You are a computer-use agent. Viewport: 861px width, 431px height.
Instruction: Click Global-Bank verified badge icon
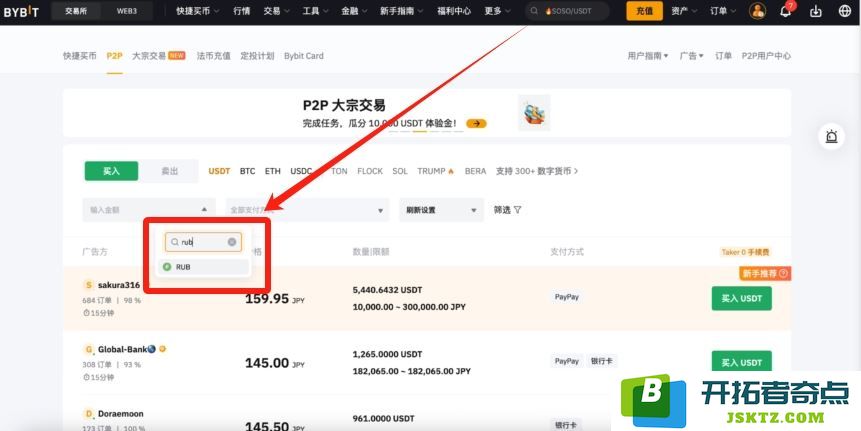pos(163,349)
